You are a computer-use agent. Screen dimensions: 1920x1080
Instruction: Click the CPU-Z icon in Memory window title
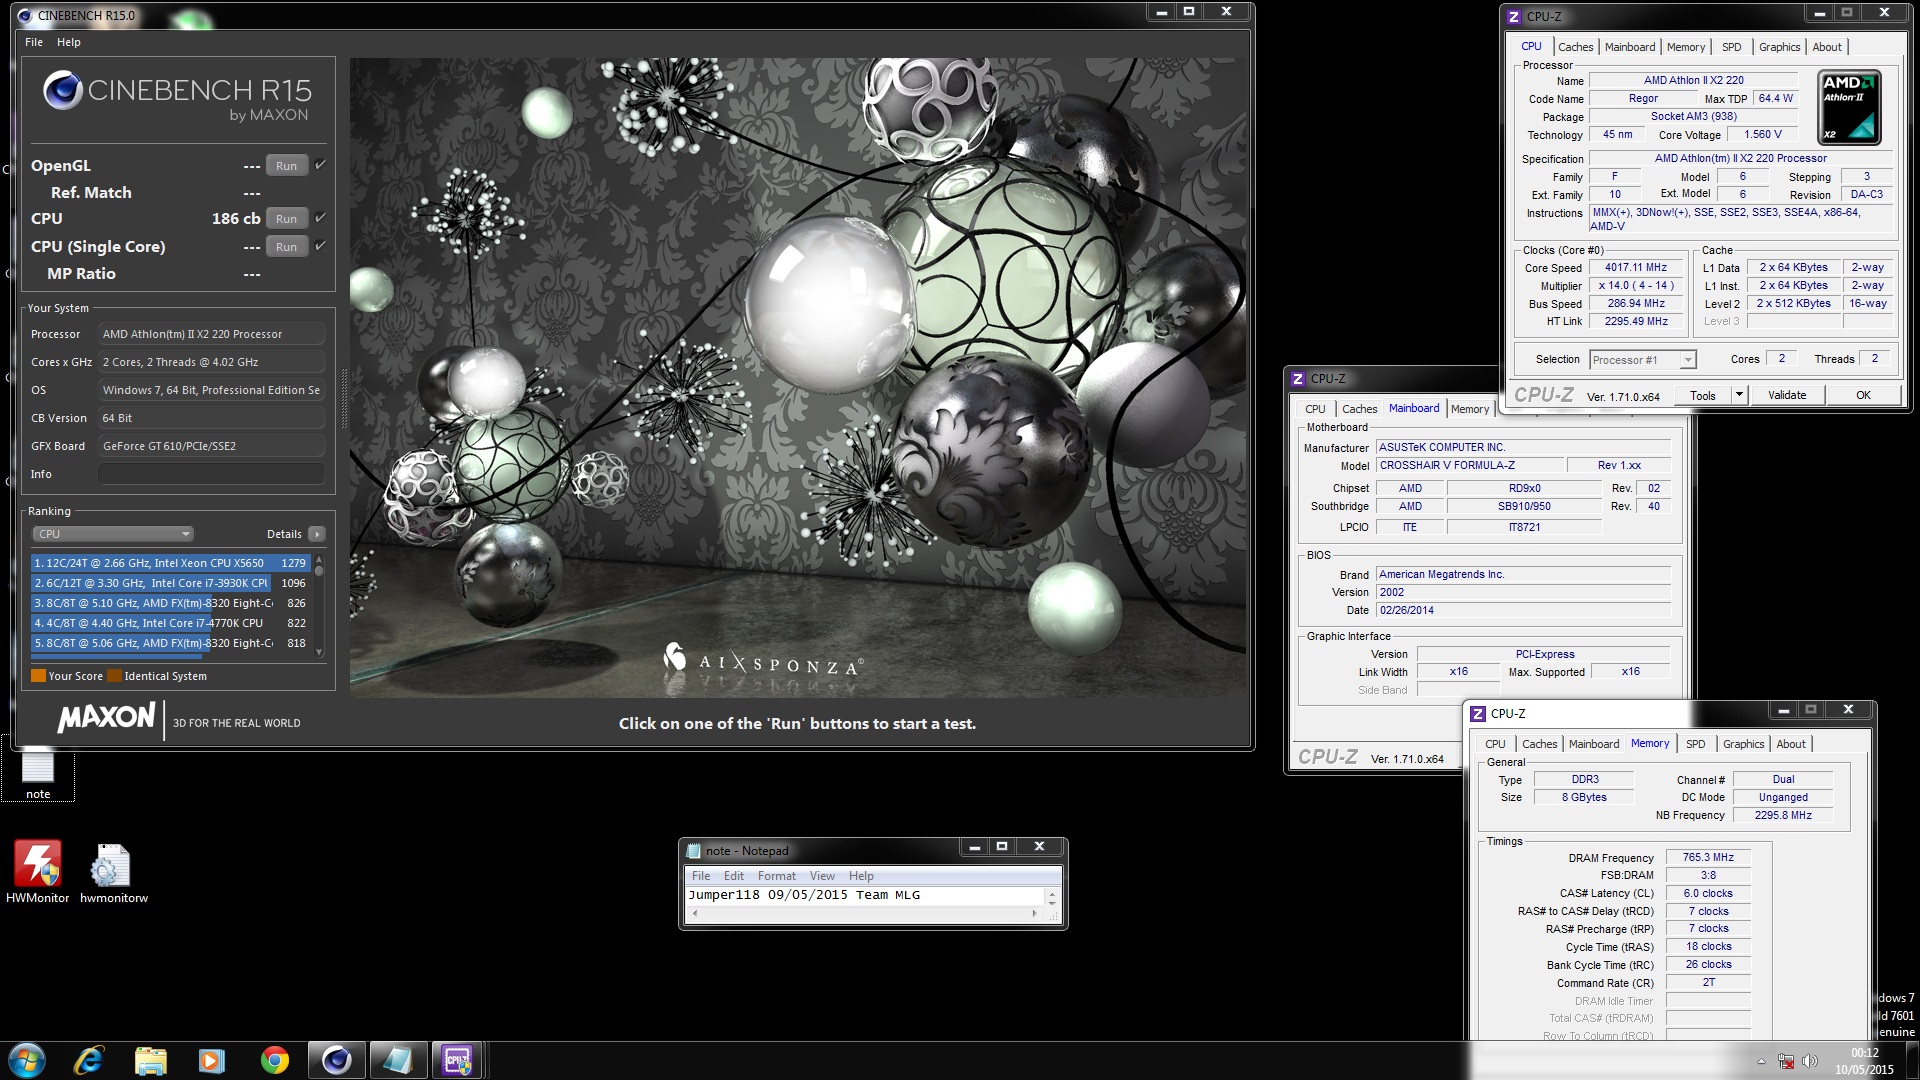coord(1478,714)
